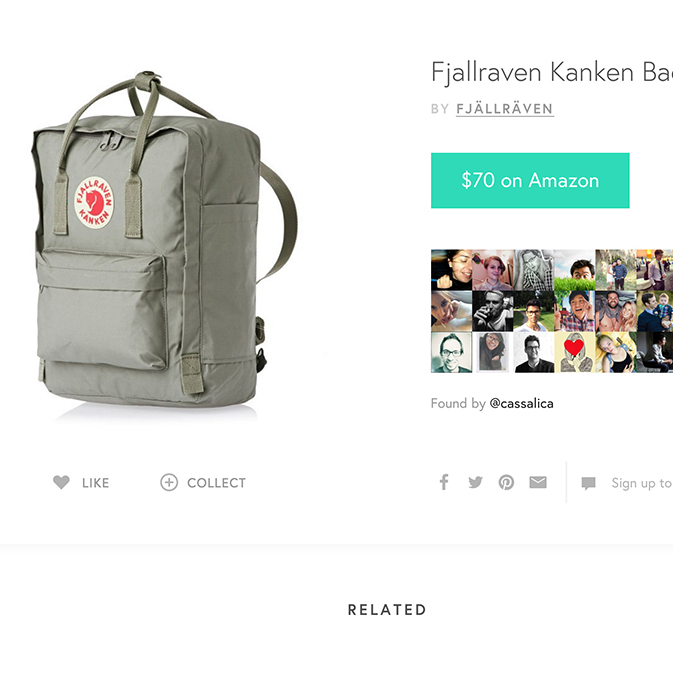
Task: Click the RELATED section heading
Action: [x=387, y=610]
